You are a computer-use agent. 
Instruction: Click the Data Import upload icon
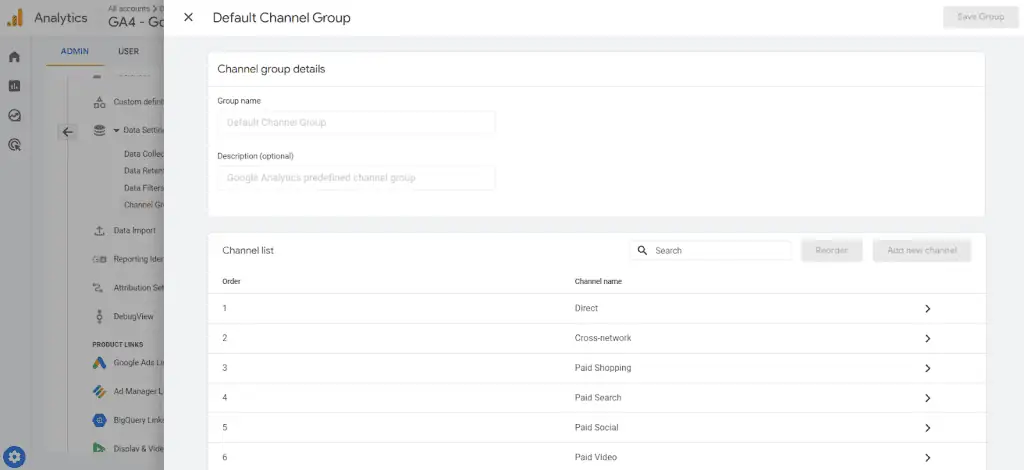pyautogui.click(x=99, y=230)
